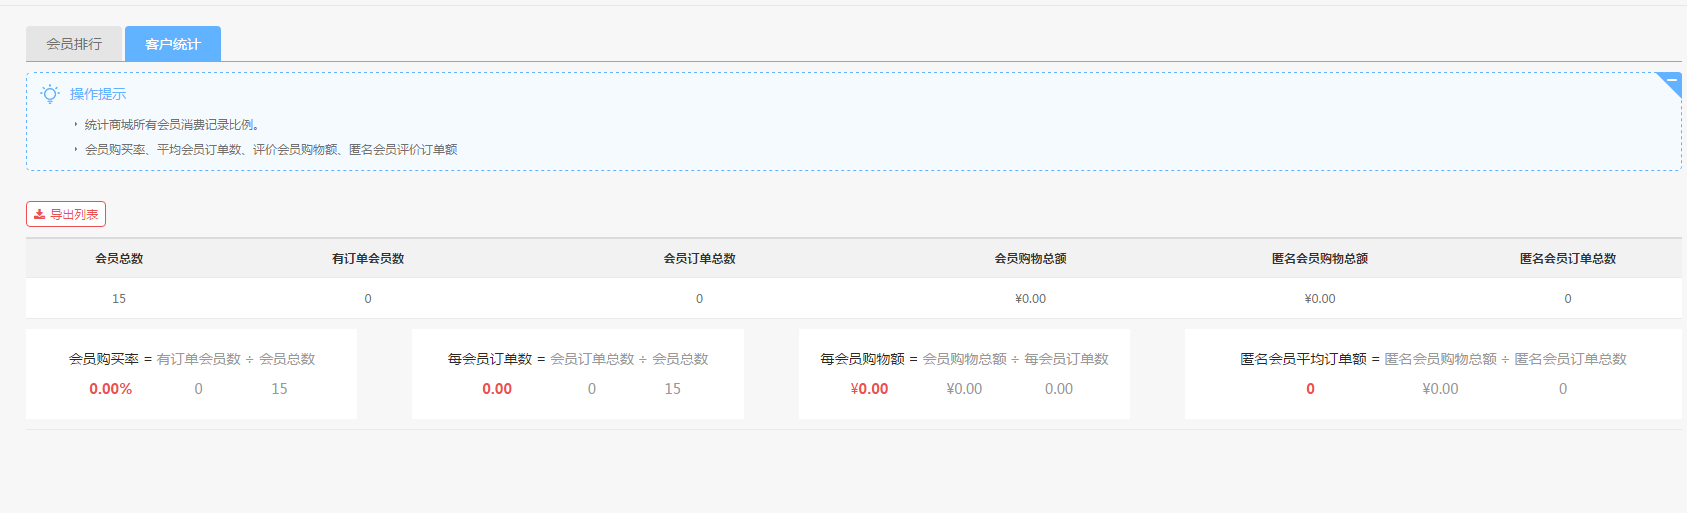The height and width of the screenshot is (513, 1687).
Task: Click the 每会员订单数 formula label
Action: point(490,359)
